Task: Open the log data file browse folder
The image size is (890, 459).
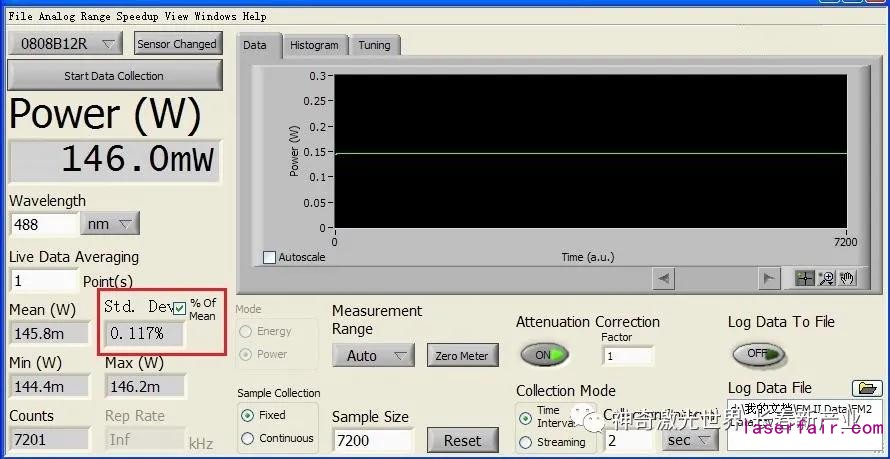Action: 866,388
